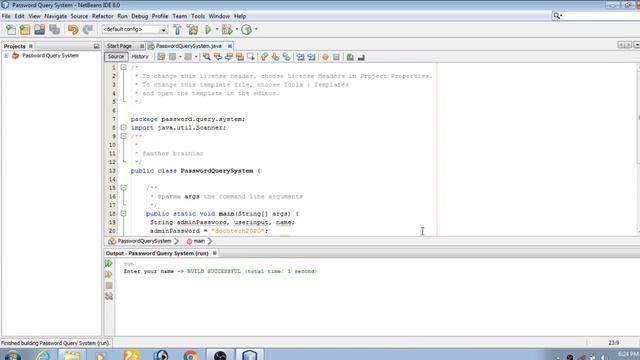Screen dimensions: 640x360
Task: Click the Build Project hammer icon
Action: [178, 29]
